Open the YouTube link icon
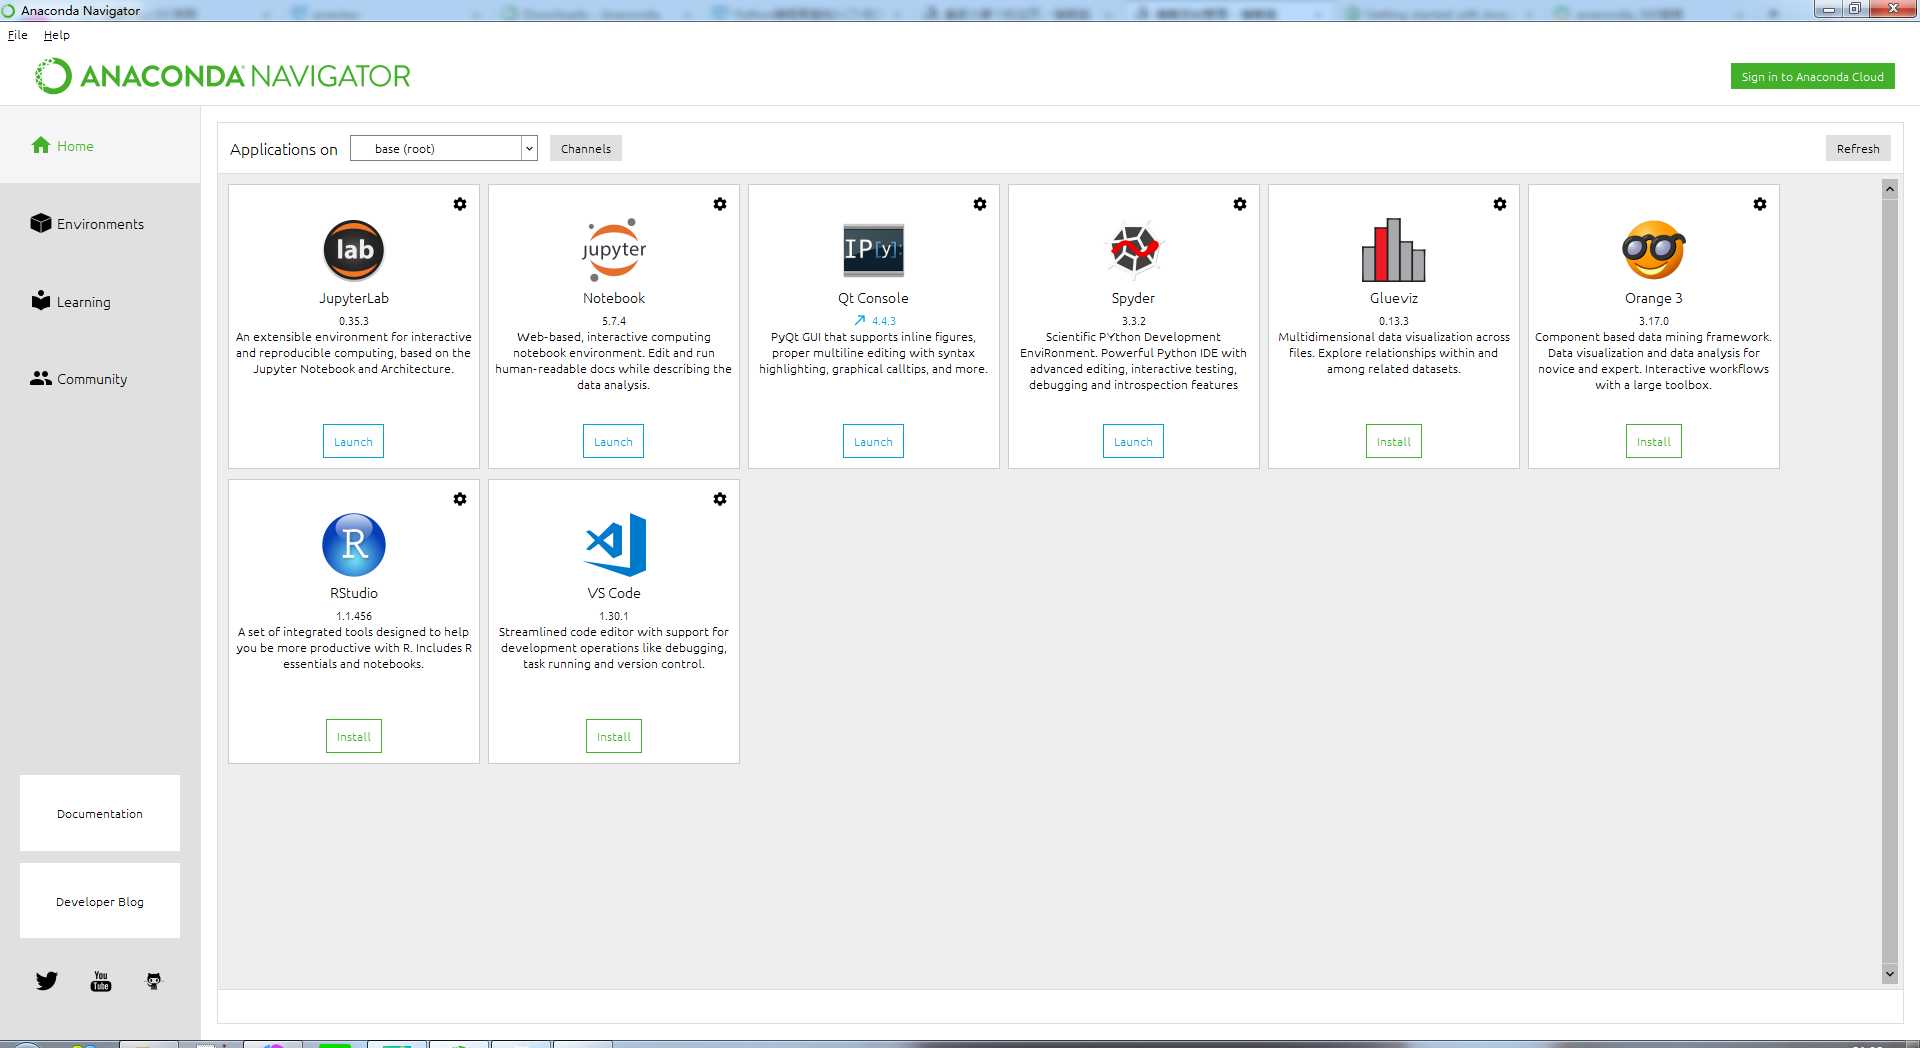The image size is (1920, 1048). [101, 981]
